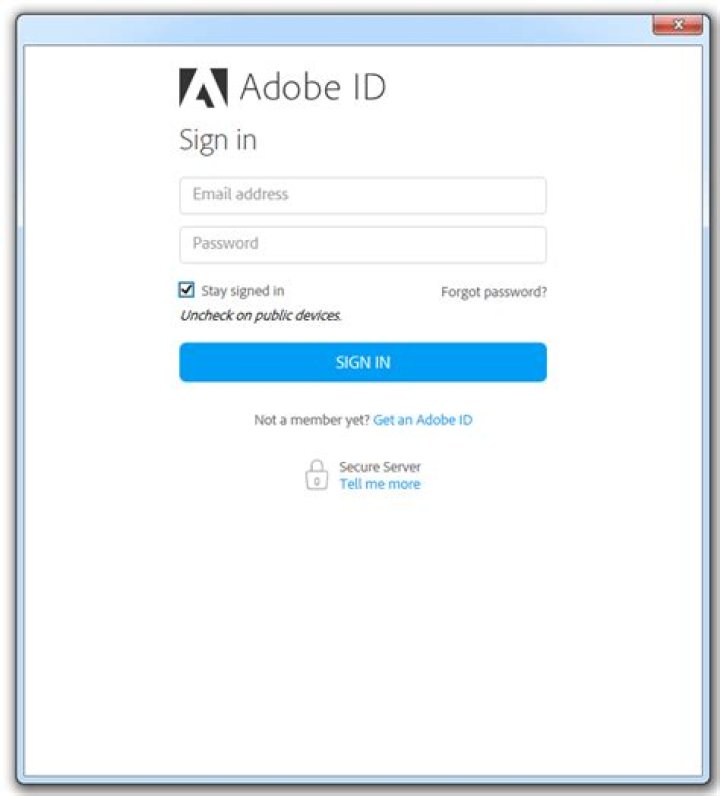Click the "Sign in" heading above the form
This screenshot has width=720, height=796.
point(218,140)
